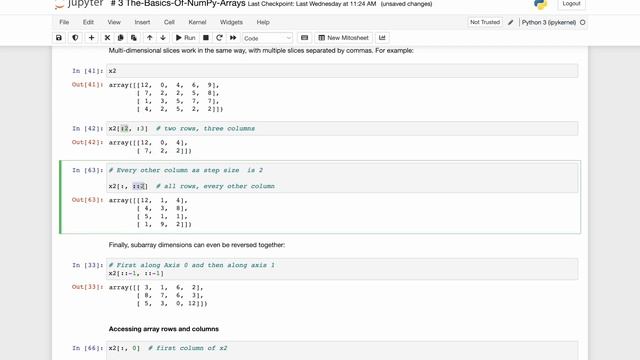Click the Not Trusted button
This screenshot has width=640, height=360.
click(485, 22)
